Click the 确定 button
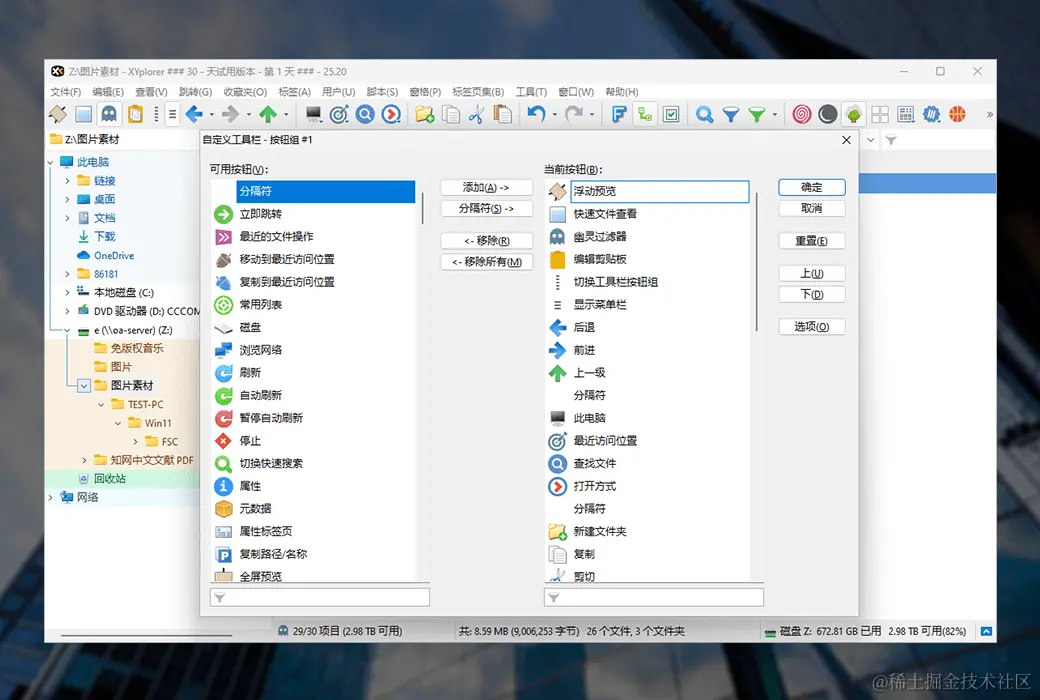Image resolution: width=1040 pixels, height=700 pixels. click(x=811, y=188)
